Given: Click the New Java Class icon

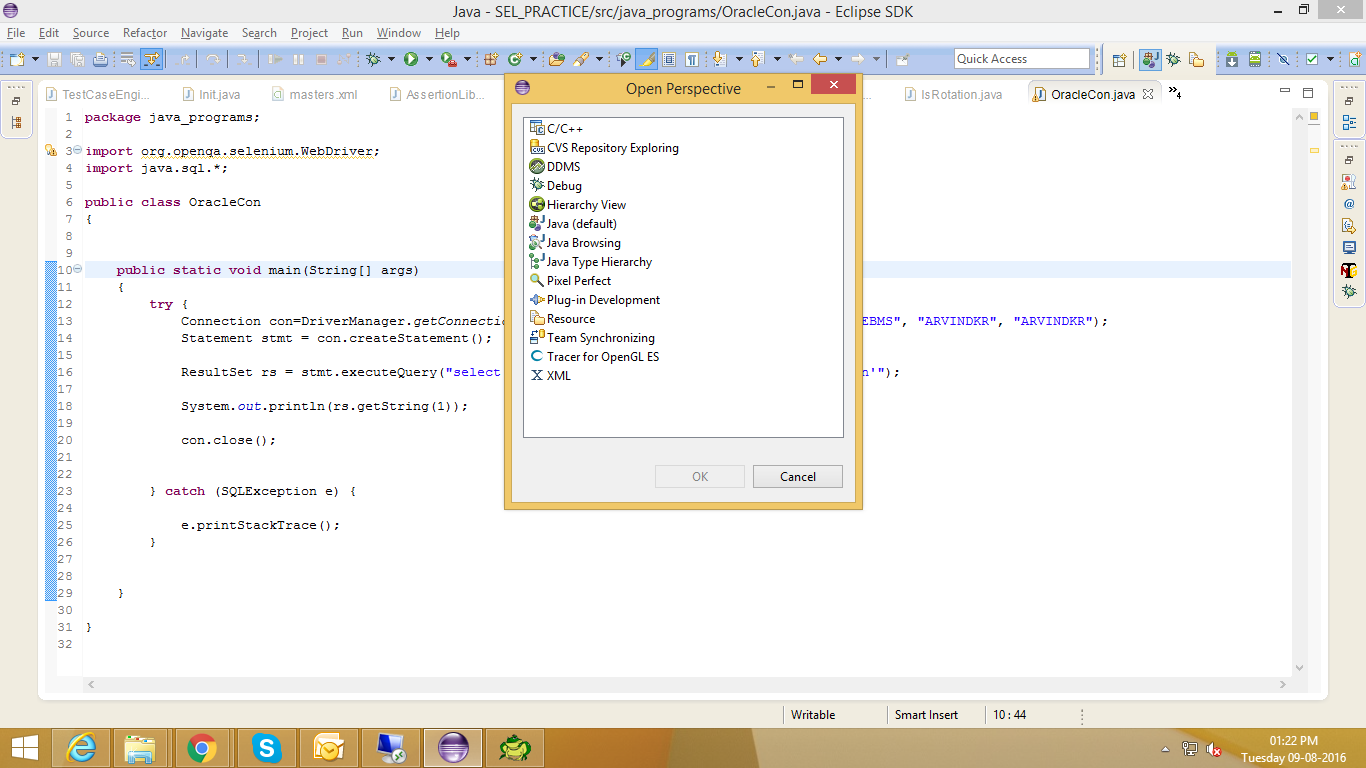Looking at the screenshot, I should [x=515, y=59].
